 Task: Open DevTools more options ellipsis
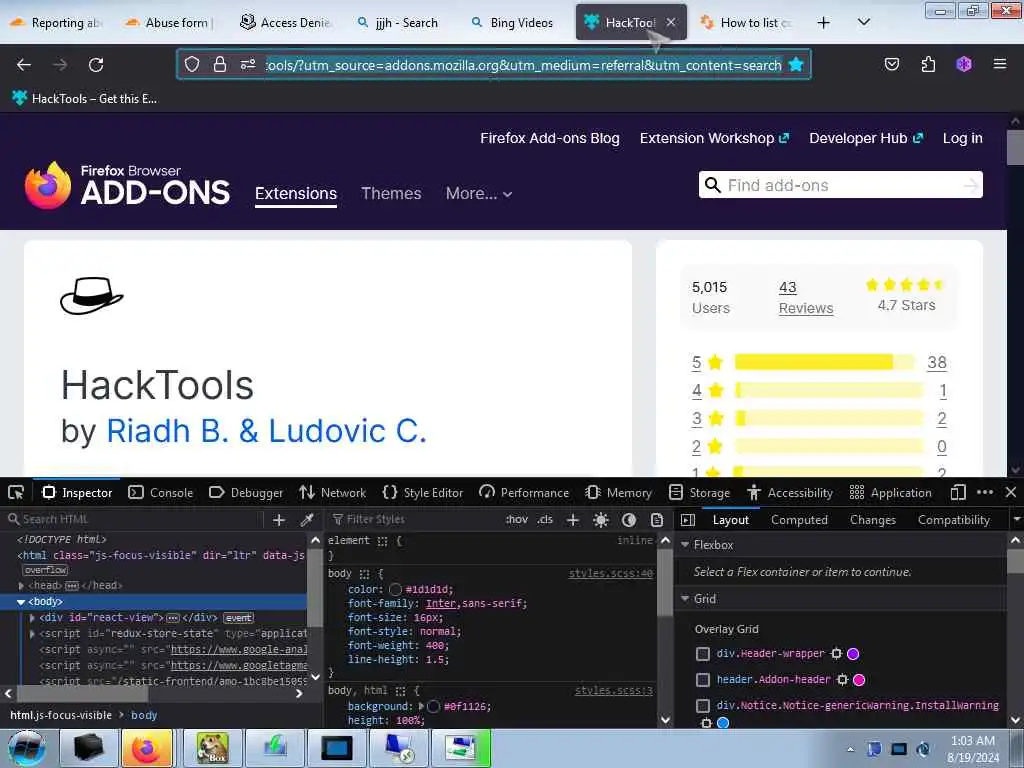pyautogui.click(x=985, y=492)
